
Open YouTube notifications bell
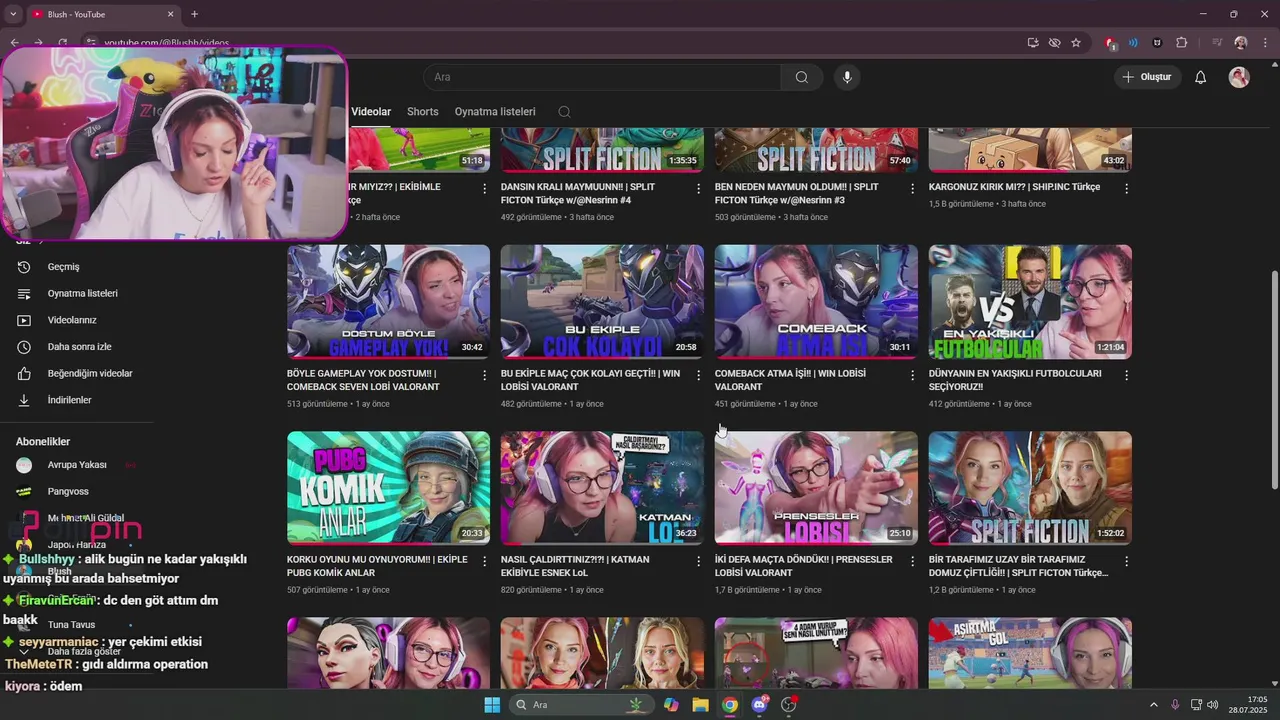[1200, 77]
